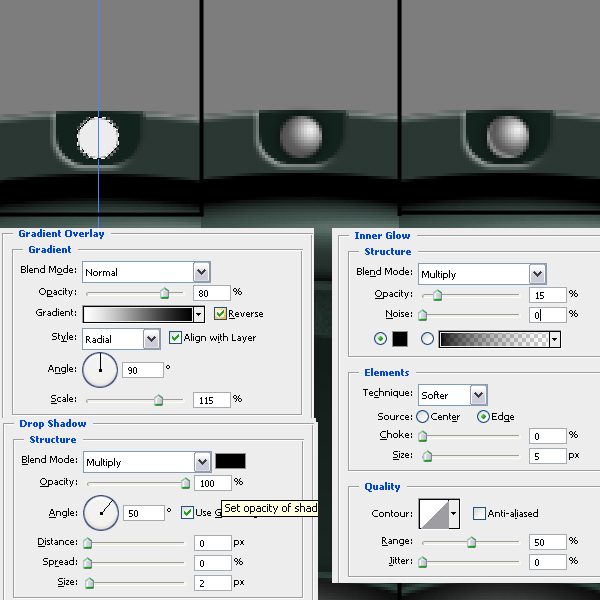Adjust the Scale slider
600x600 pixels.
[158, 400]
